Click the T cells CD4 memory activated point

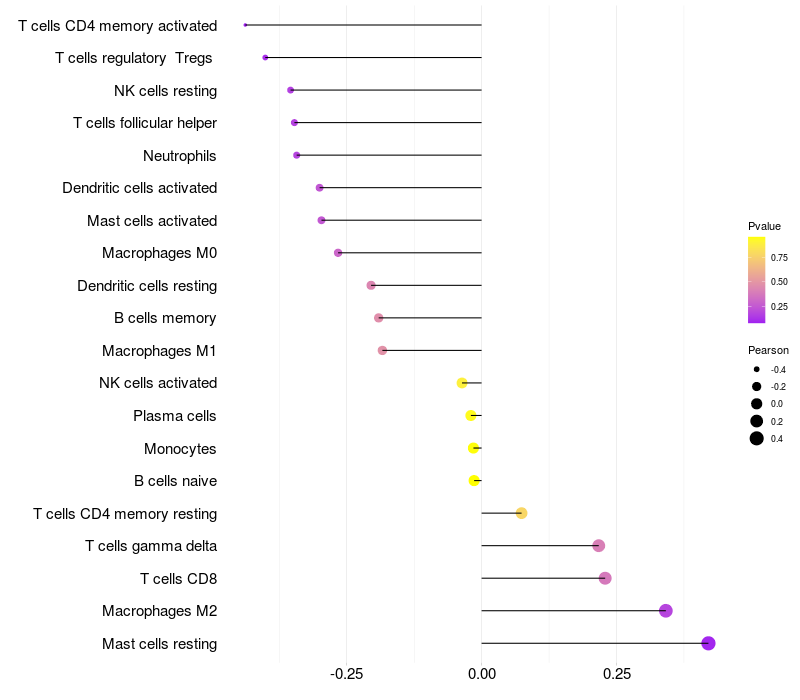coord(245,25)
